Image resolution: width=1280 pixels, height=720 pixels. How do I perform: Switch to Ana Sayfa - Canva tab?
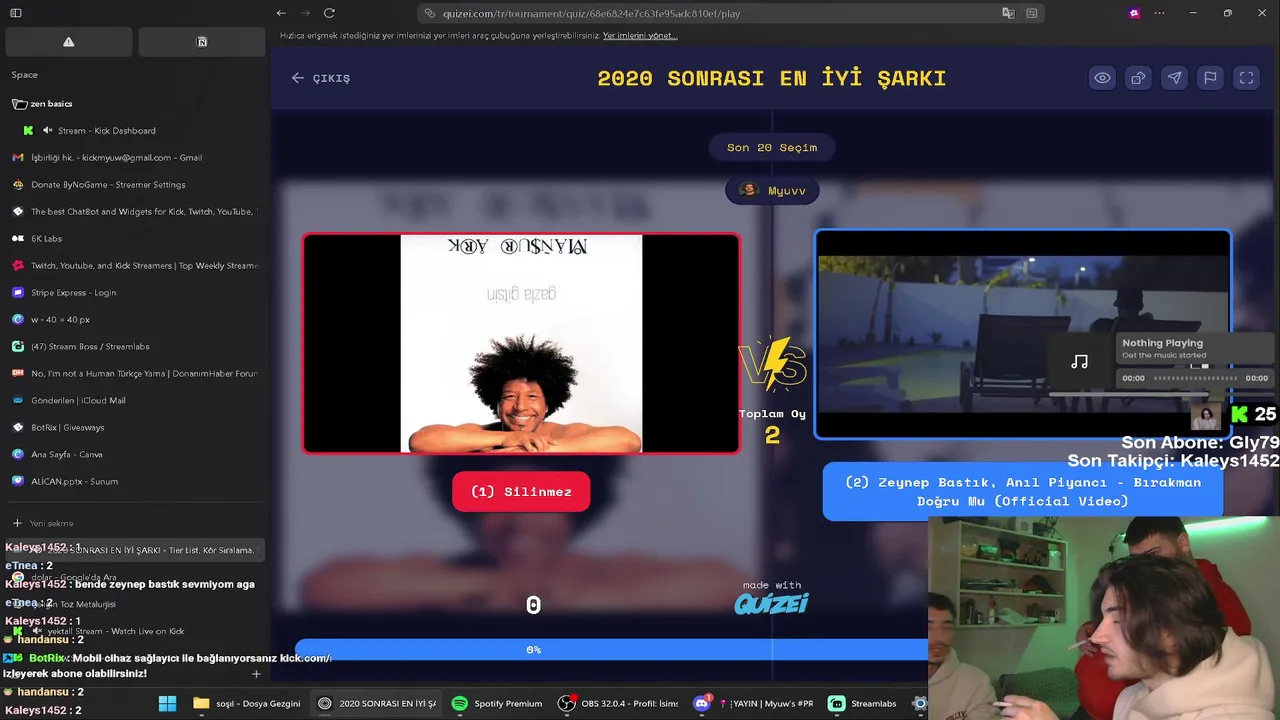[137, 455]
